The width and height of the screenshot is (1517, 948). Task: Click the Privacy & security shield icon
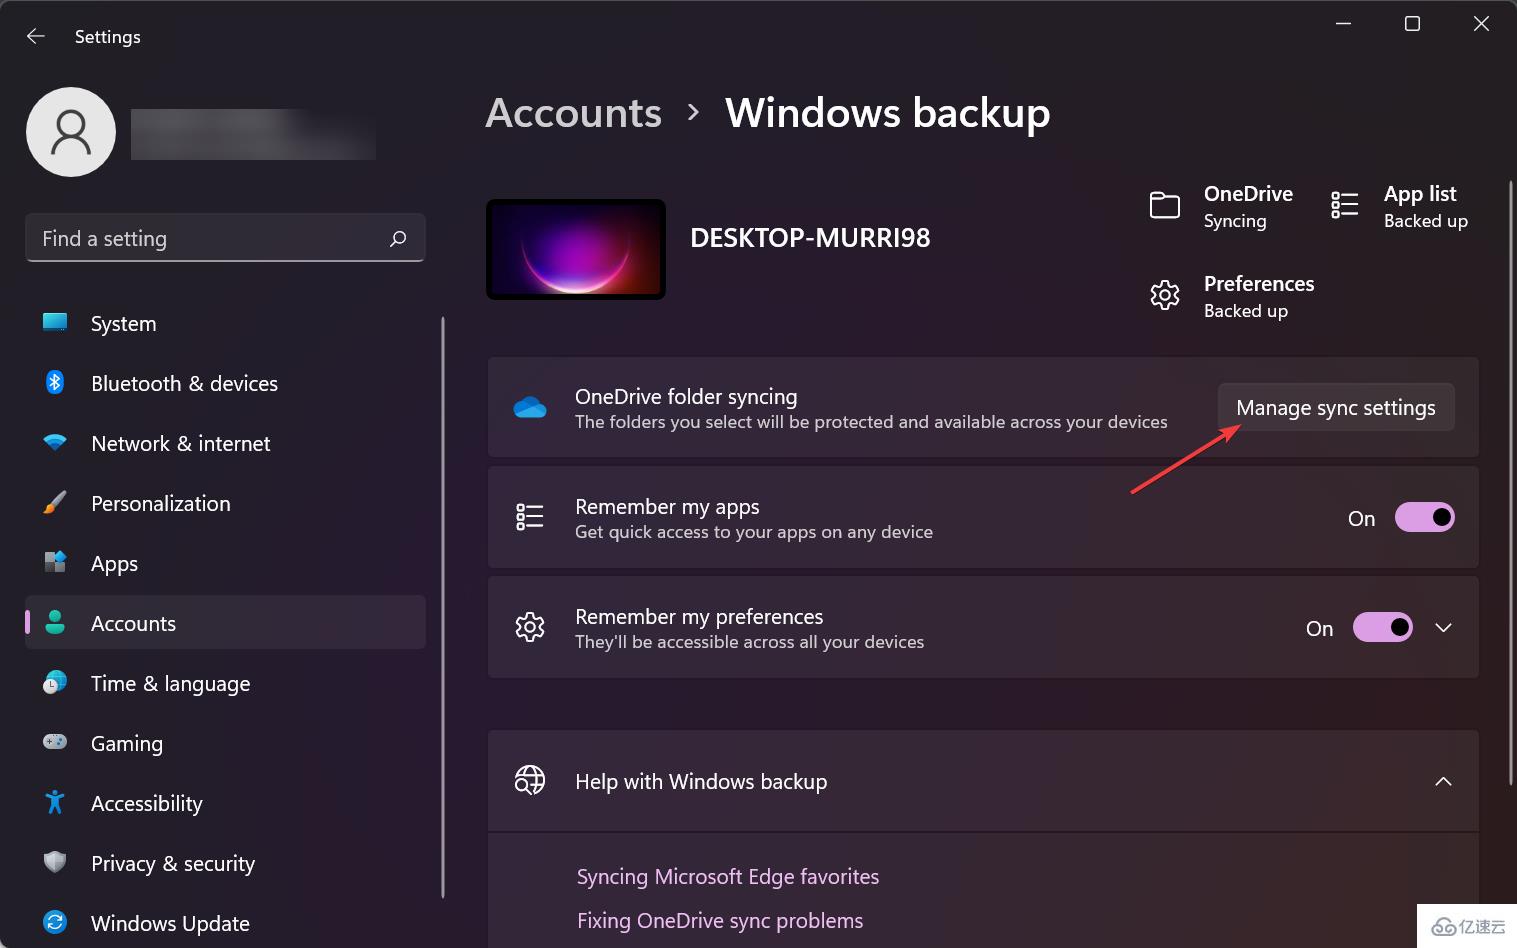point(55,862)
